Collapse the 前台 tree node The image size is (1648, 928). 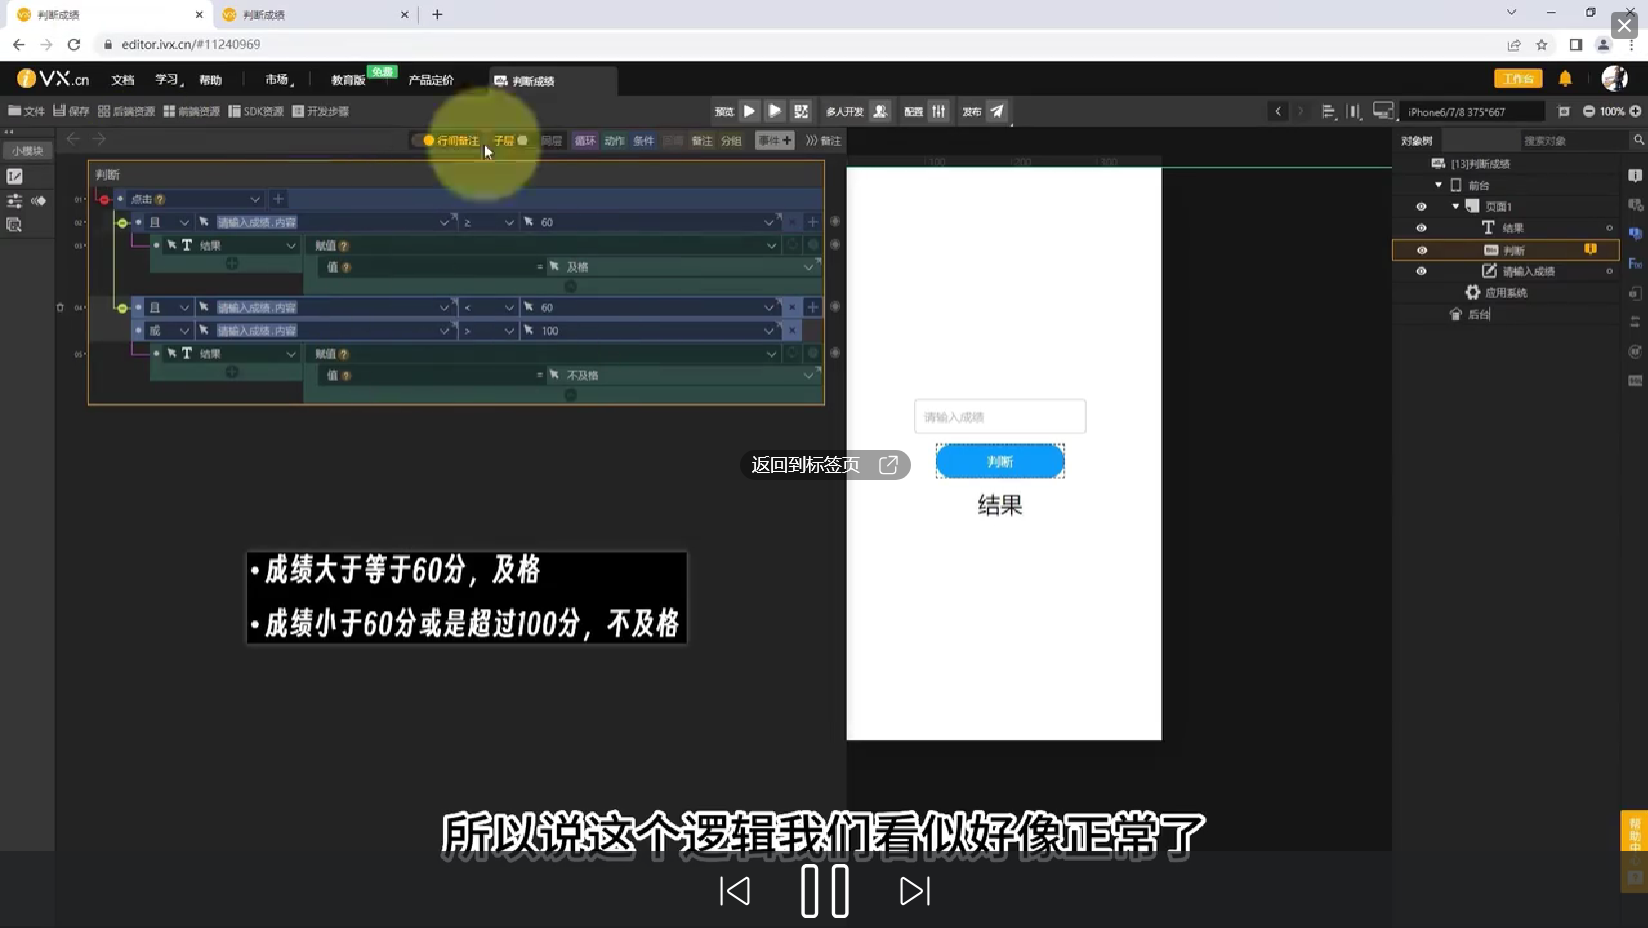click(x=1438, y=185)
